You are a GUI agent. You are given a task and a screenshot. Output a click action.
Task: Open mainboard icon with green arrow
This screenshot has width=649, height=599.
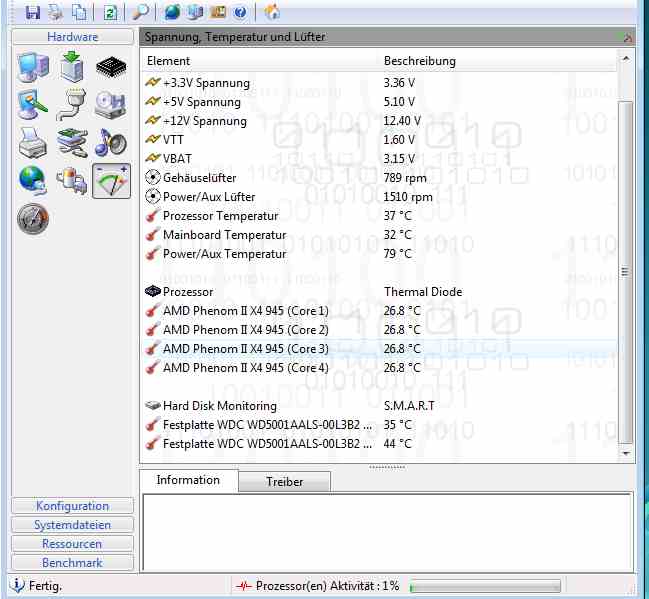[72, 66]
